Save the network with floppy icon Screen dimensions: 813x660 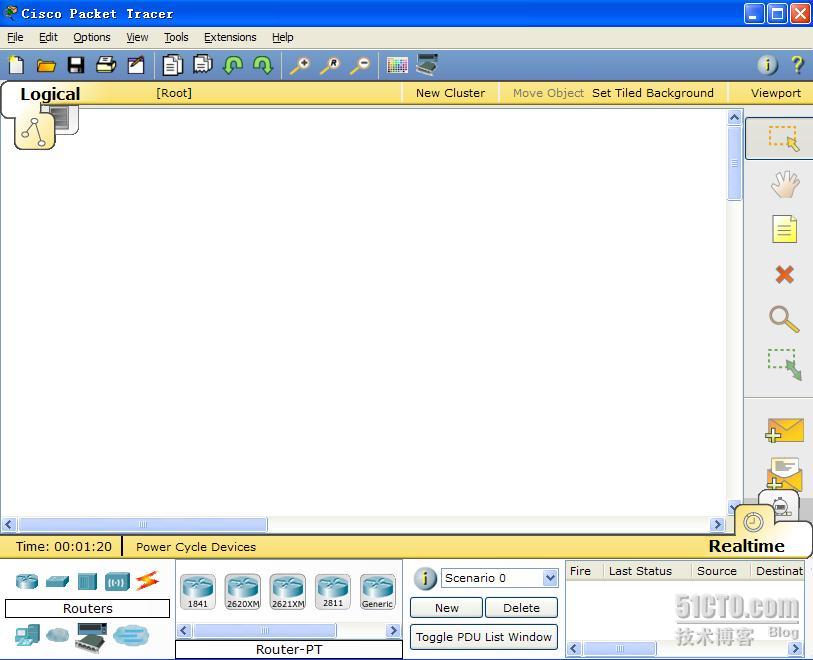pyautogui.click(x=76, y=65)
